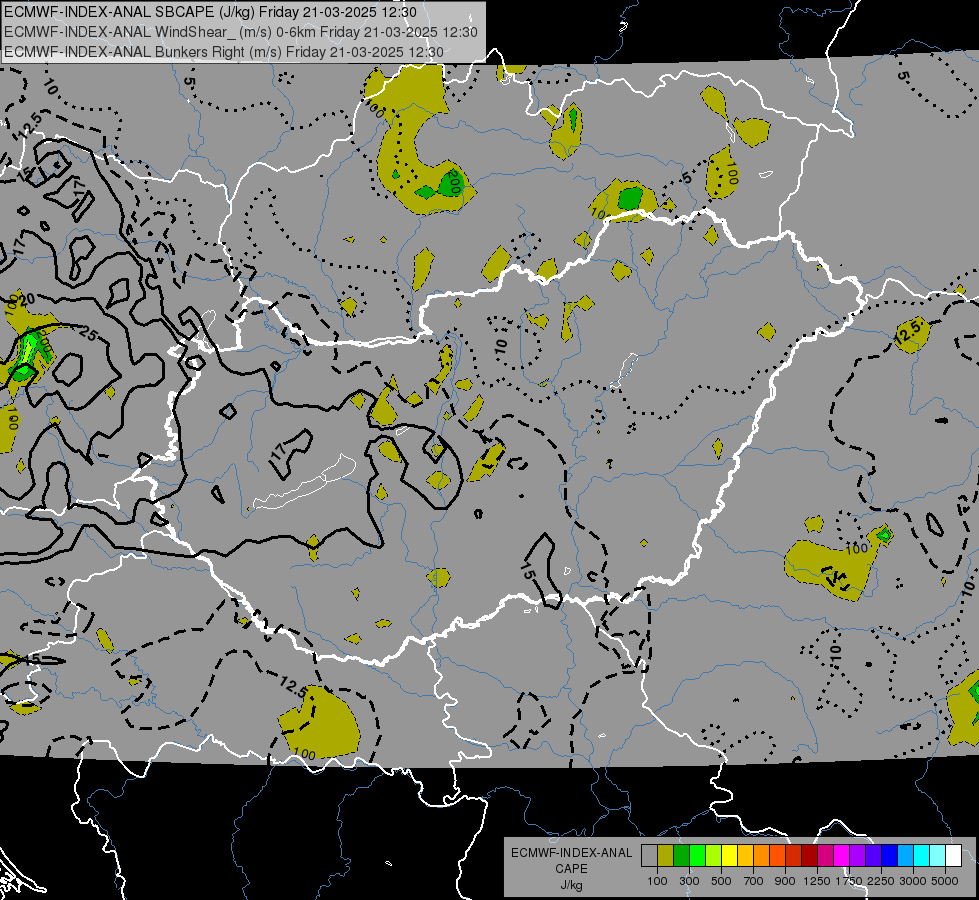Click the amber legend swatch
Screen dimensions: 979x900
click(x=745, y=856)
